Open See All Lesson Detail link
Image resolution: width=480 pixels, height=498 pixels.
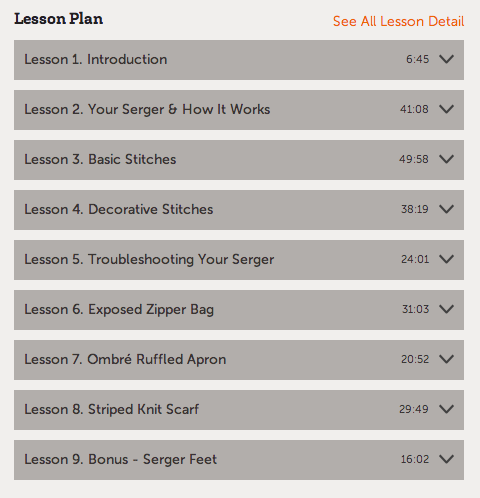[398, 21]
